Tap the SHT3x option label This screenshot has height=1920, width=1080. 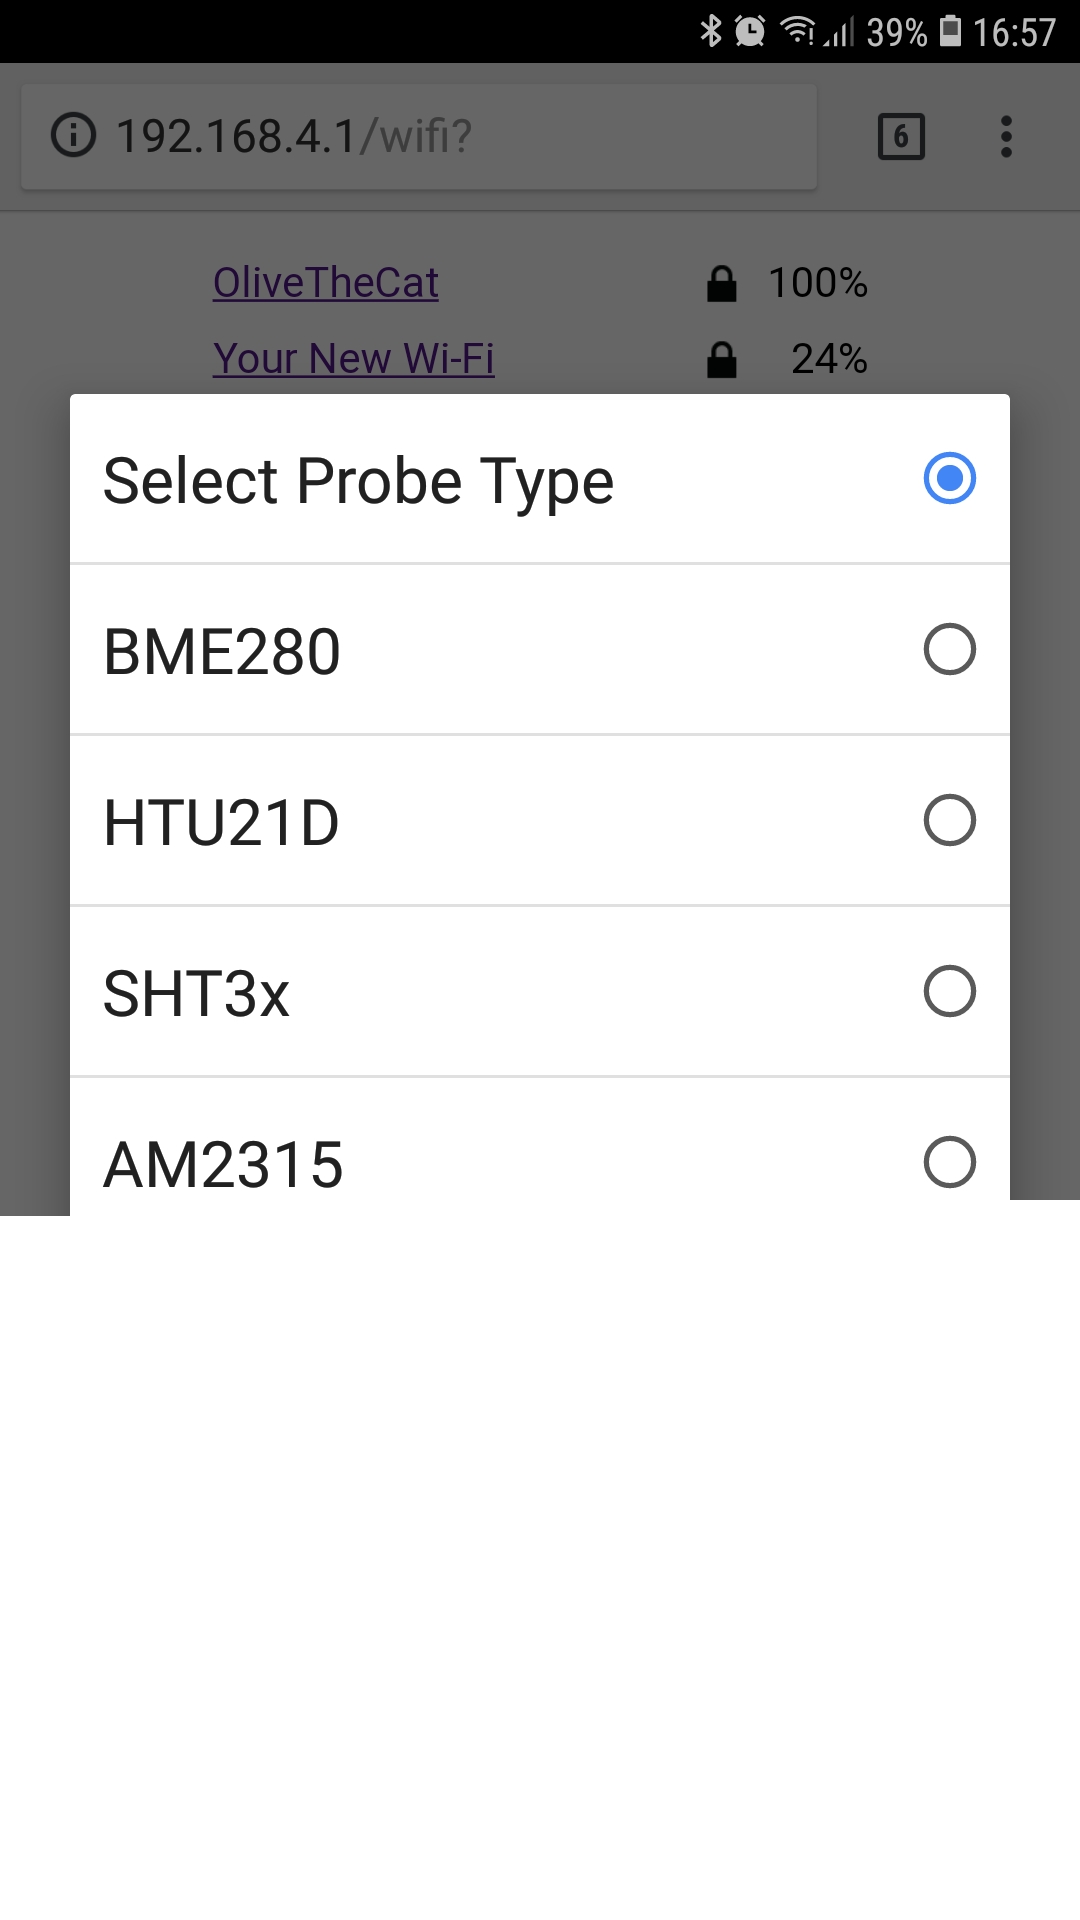coord(197,994)
